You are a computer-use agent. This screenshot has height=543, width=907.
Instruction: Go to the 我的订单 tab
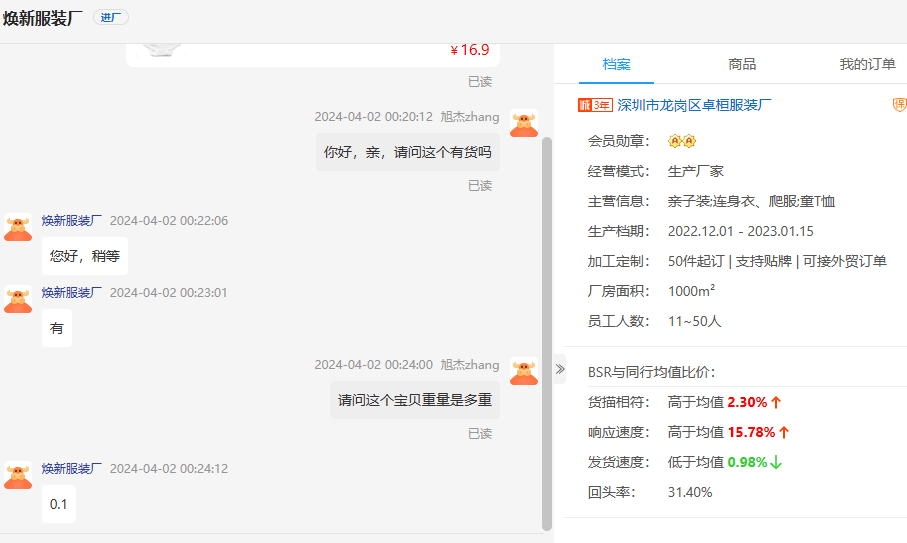click(867, 64)
